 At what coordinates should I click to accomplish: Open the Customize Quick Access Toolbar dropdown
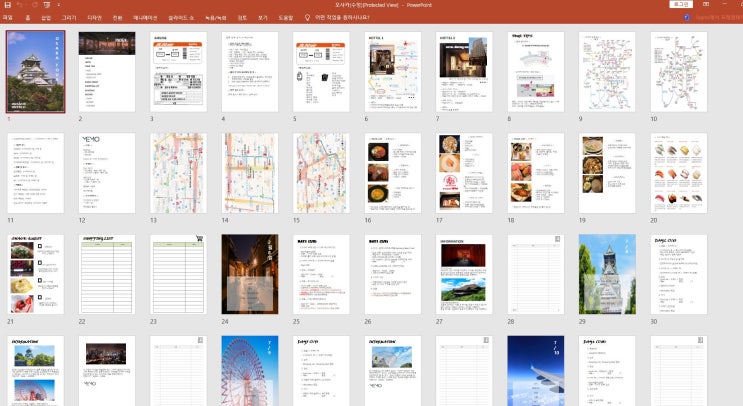coord(59,5)
